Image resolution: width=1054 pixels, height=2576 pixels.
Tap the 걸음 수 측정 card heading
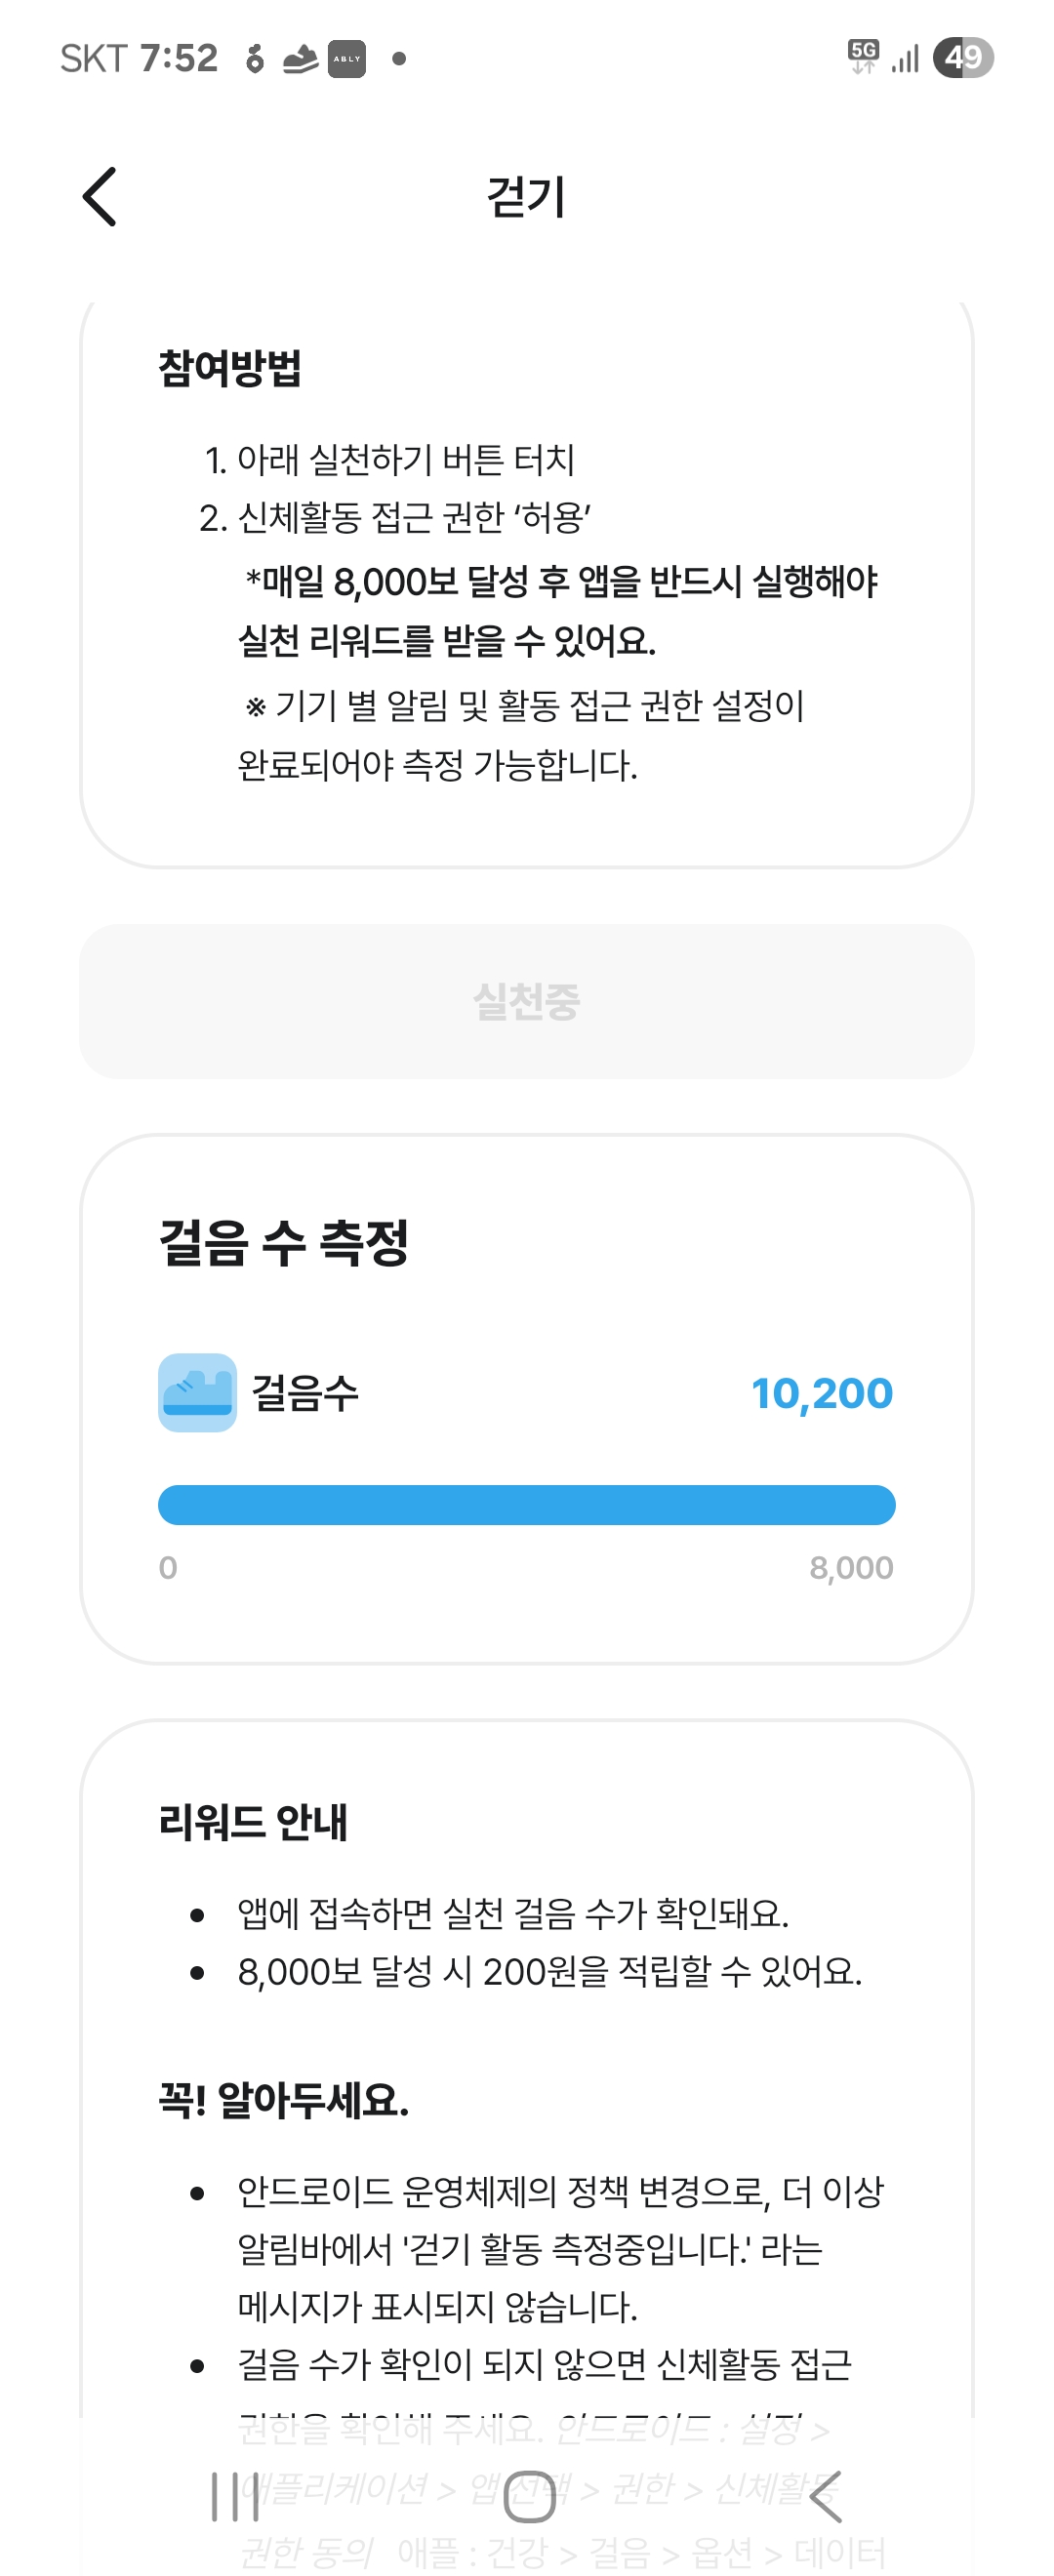tap(284, 1243)
